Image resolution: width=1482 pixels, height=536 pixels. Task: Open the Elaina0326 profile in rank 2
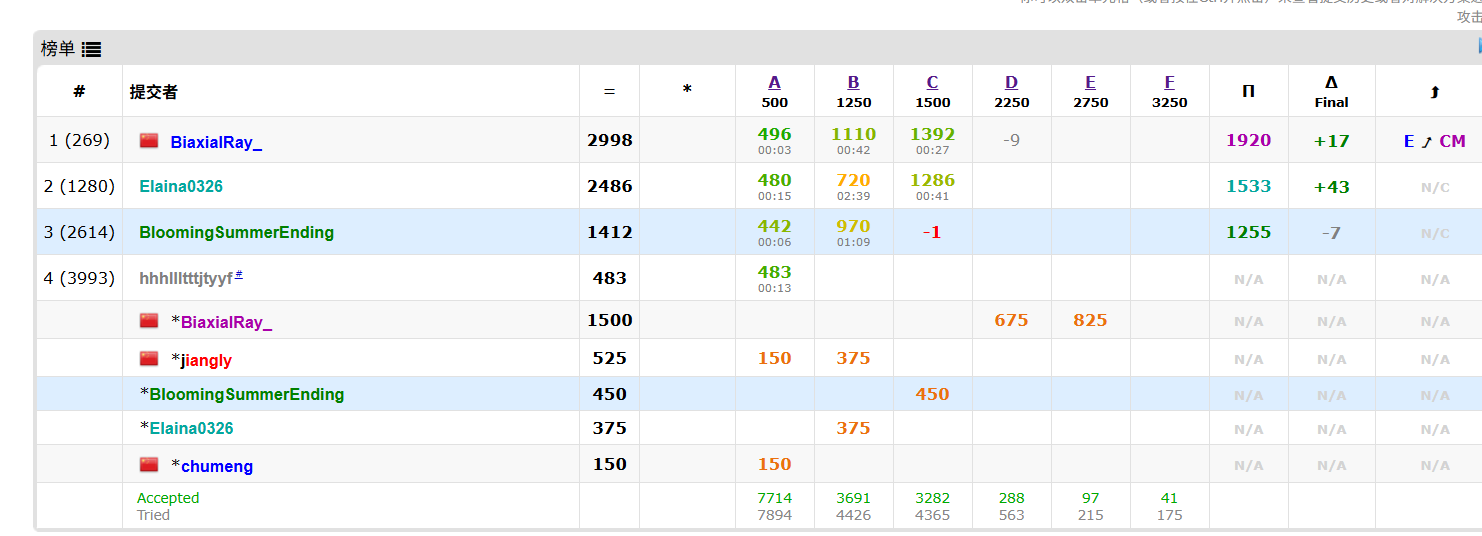pos(181,186)
